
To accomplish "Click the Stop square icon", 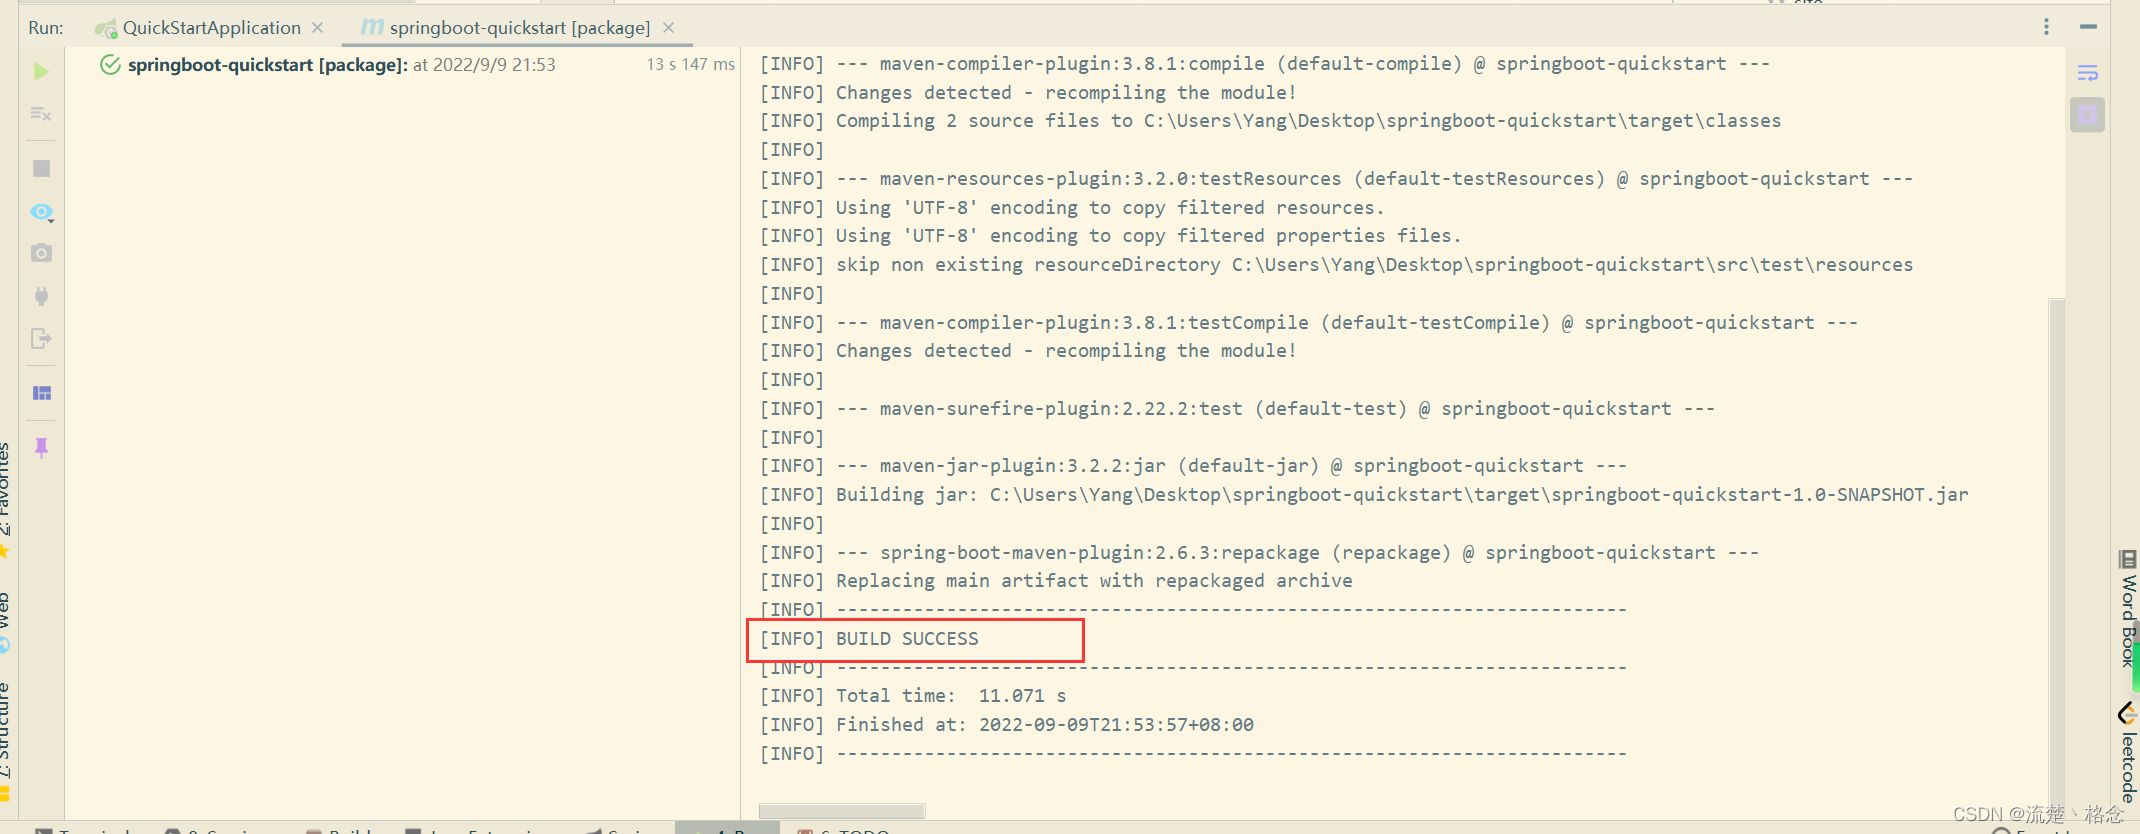I will click(41, 168).
